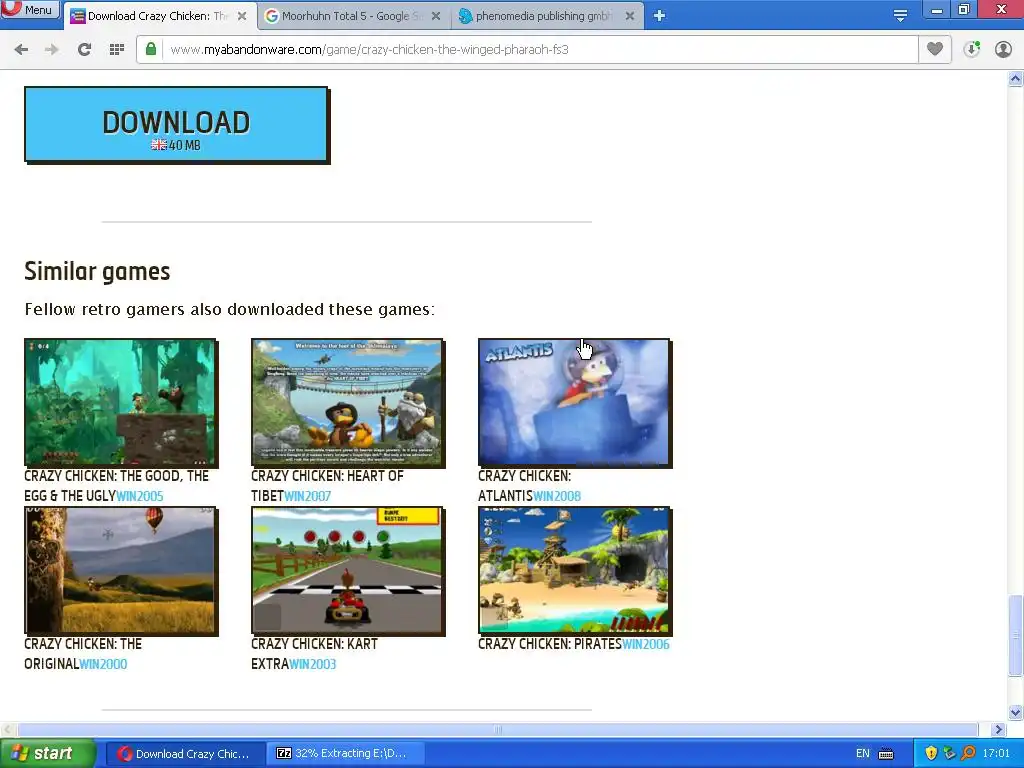Open the Heart of Tibet thumbnail
This screenshot has height=768, width=1024.
348,402
